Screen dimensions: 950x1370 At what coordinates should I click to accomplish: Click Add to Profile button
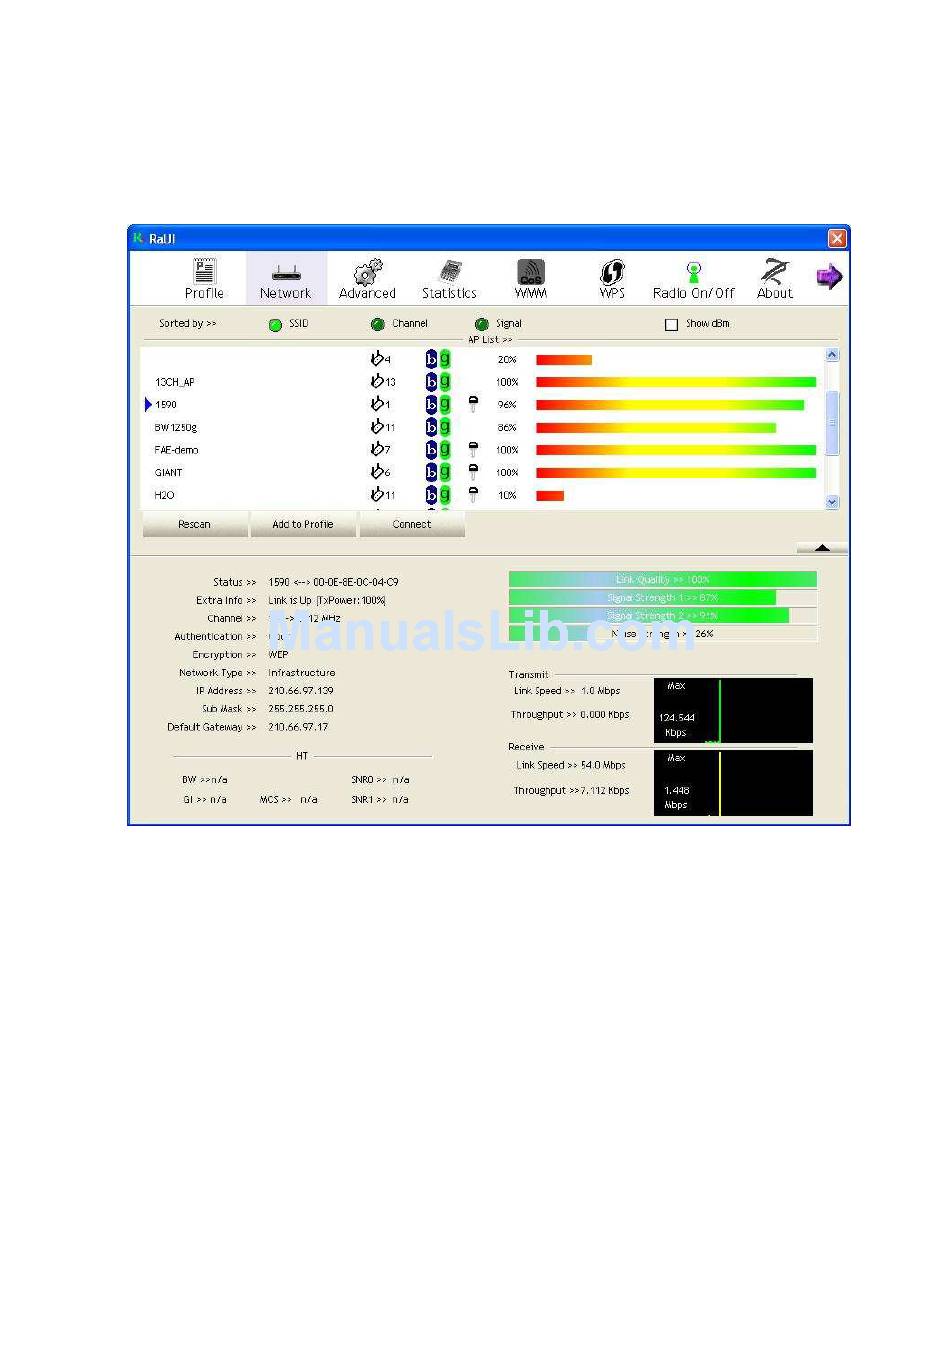tap(302, 524)
